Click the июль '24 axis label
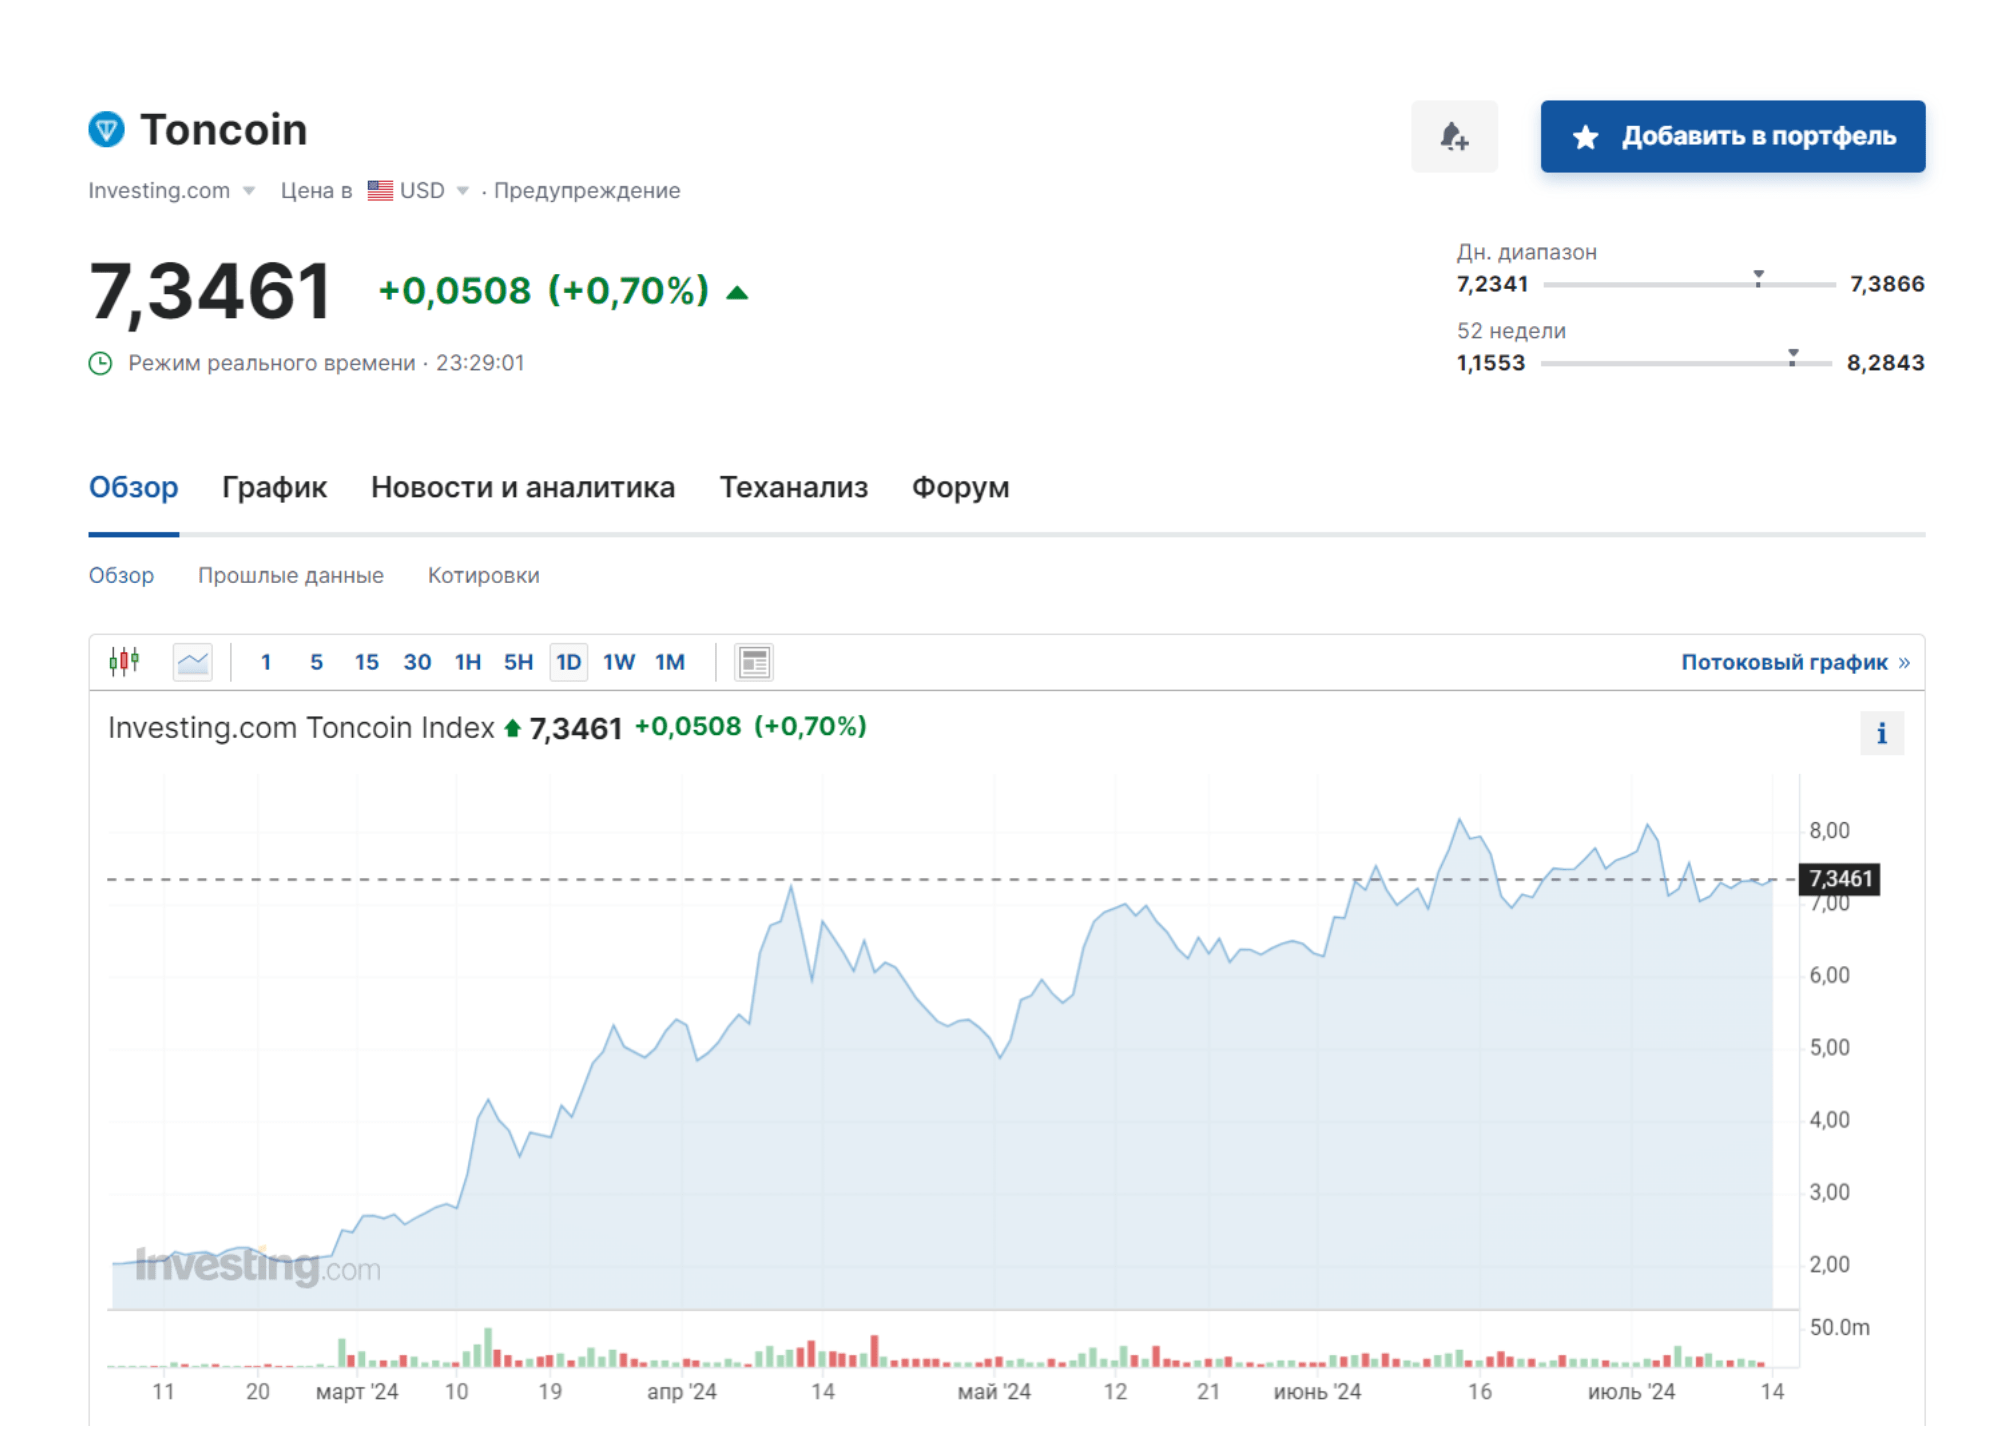This screenshot has height=1438, width=2010. (1630, 1391)
